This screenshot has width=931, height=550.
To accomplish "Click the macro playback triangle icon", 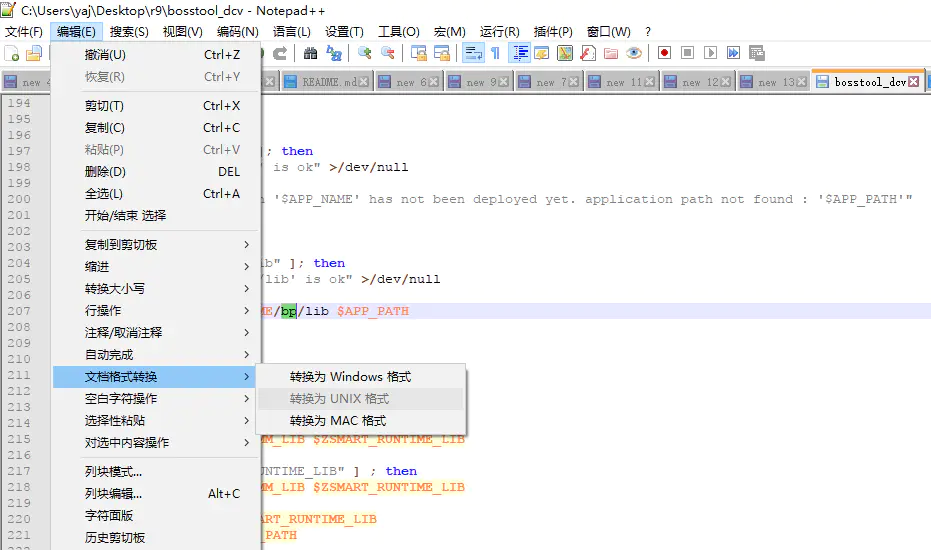I will [x=710, y=53].
